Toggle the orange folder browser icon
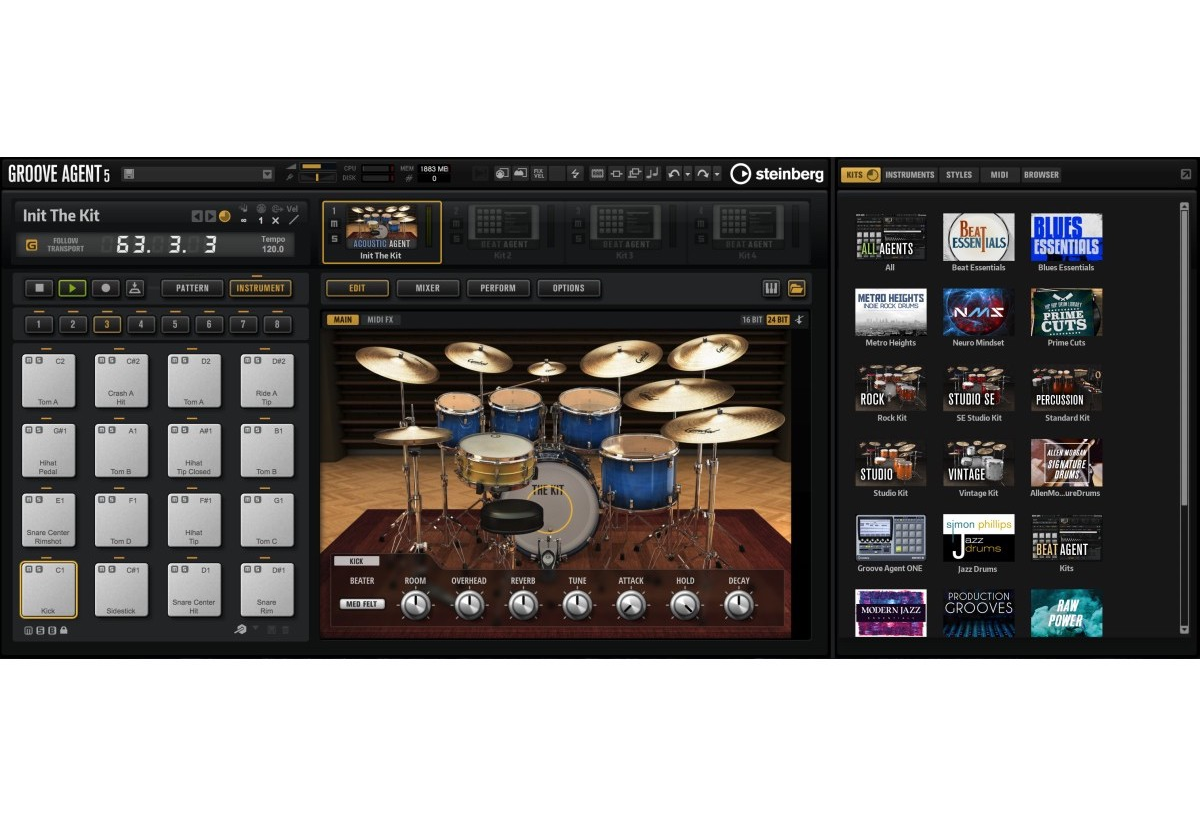Viewport: 1200px width, 840px height. point(797,288)
